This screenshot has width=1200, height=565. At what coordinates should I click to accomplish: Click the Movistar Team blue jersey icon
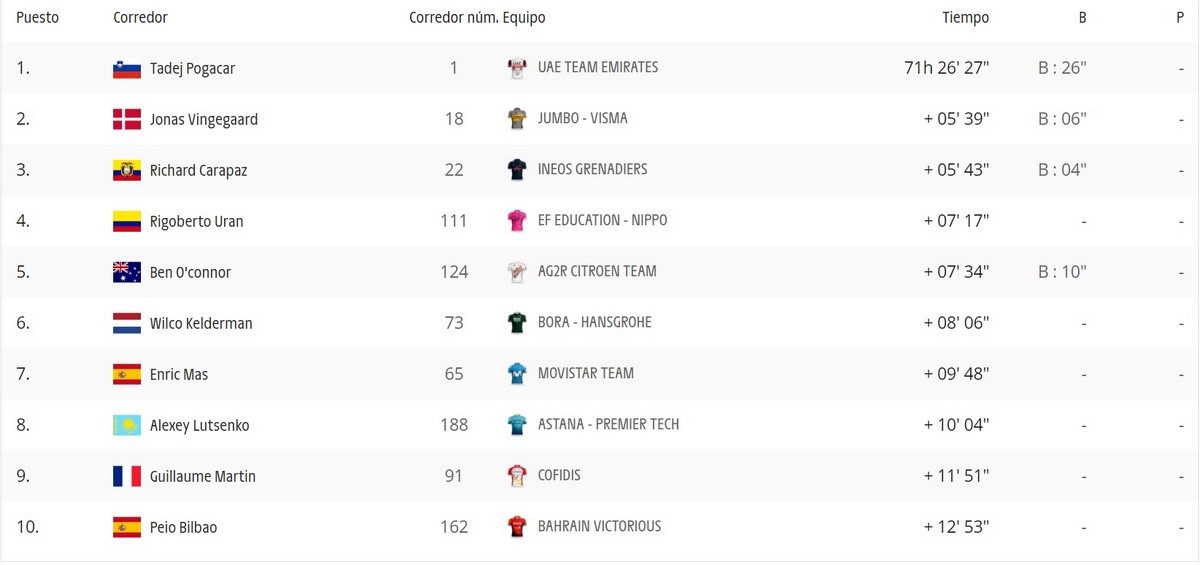pos(517,374)
